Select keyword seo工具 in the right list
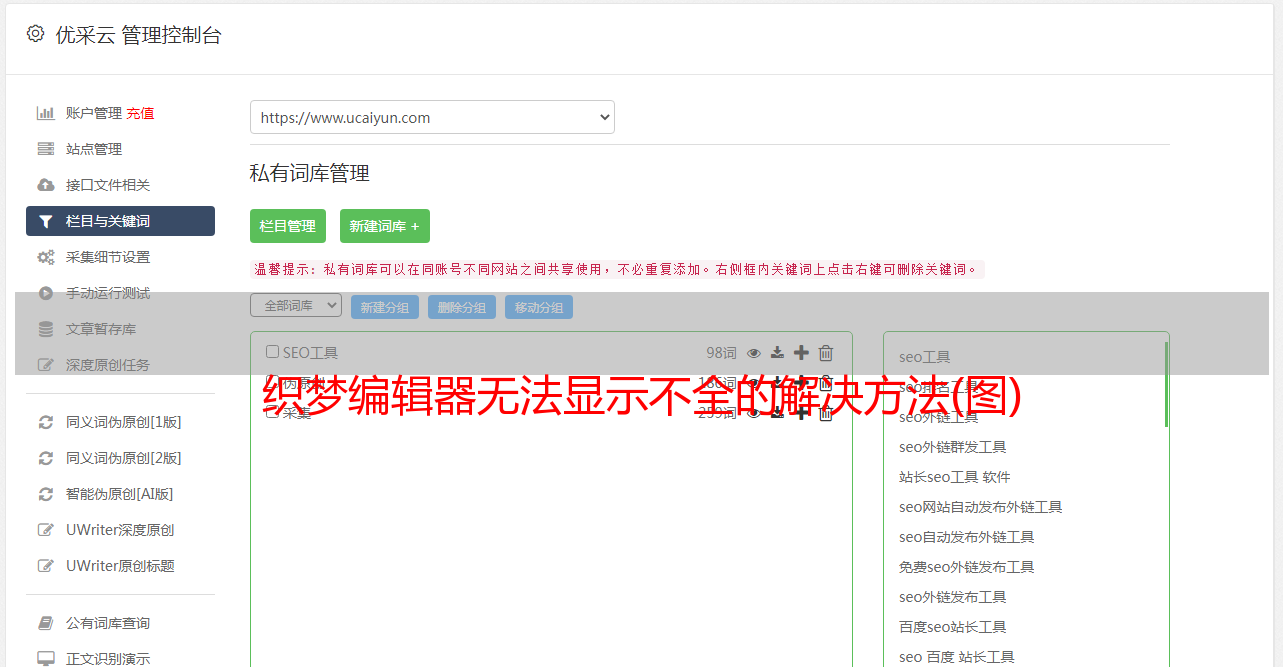The image size is (1283, 667). pyautogui.click(x=925, y=357)
